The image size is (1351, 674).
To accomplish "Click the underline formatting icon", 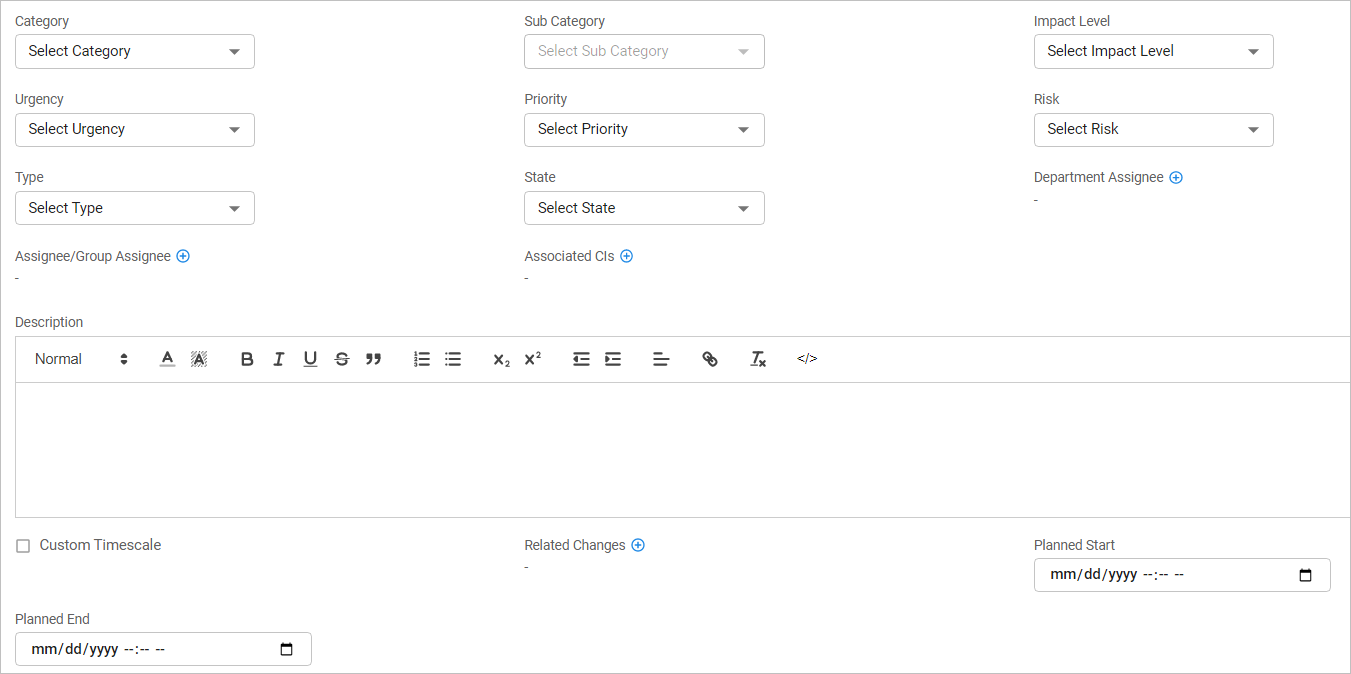I will point(310,359).
